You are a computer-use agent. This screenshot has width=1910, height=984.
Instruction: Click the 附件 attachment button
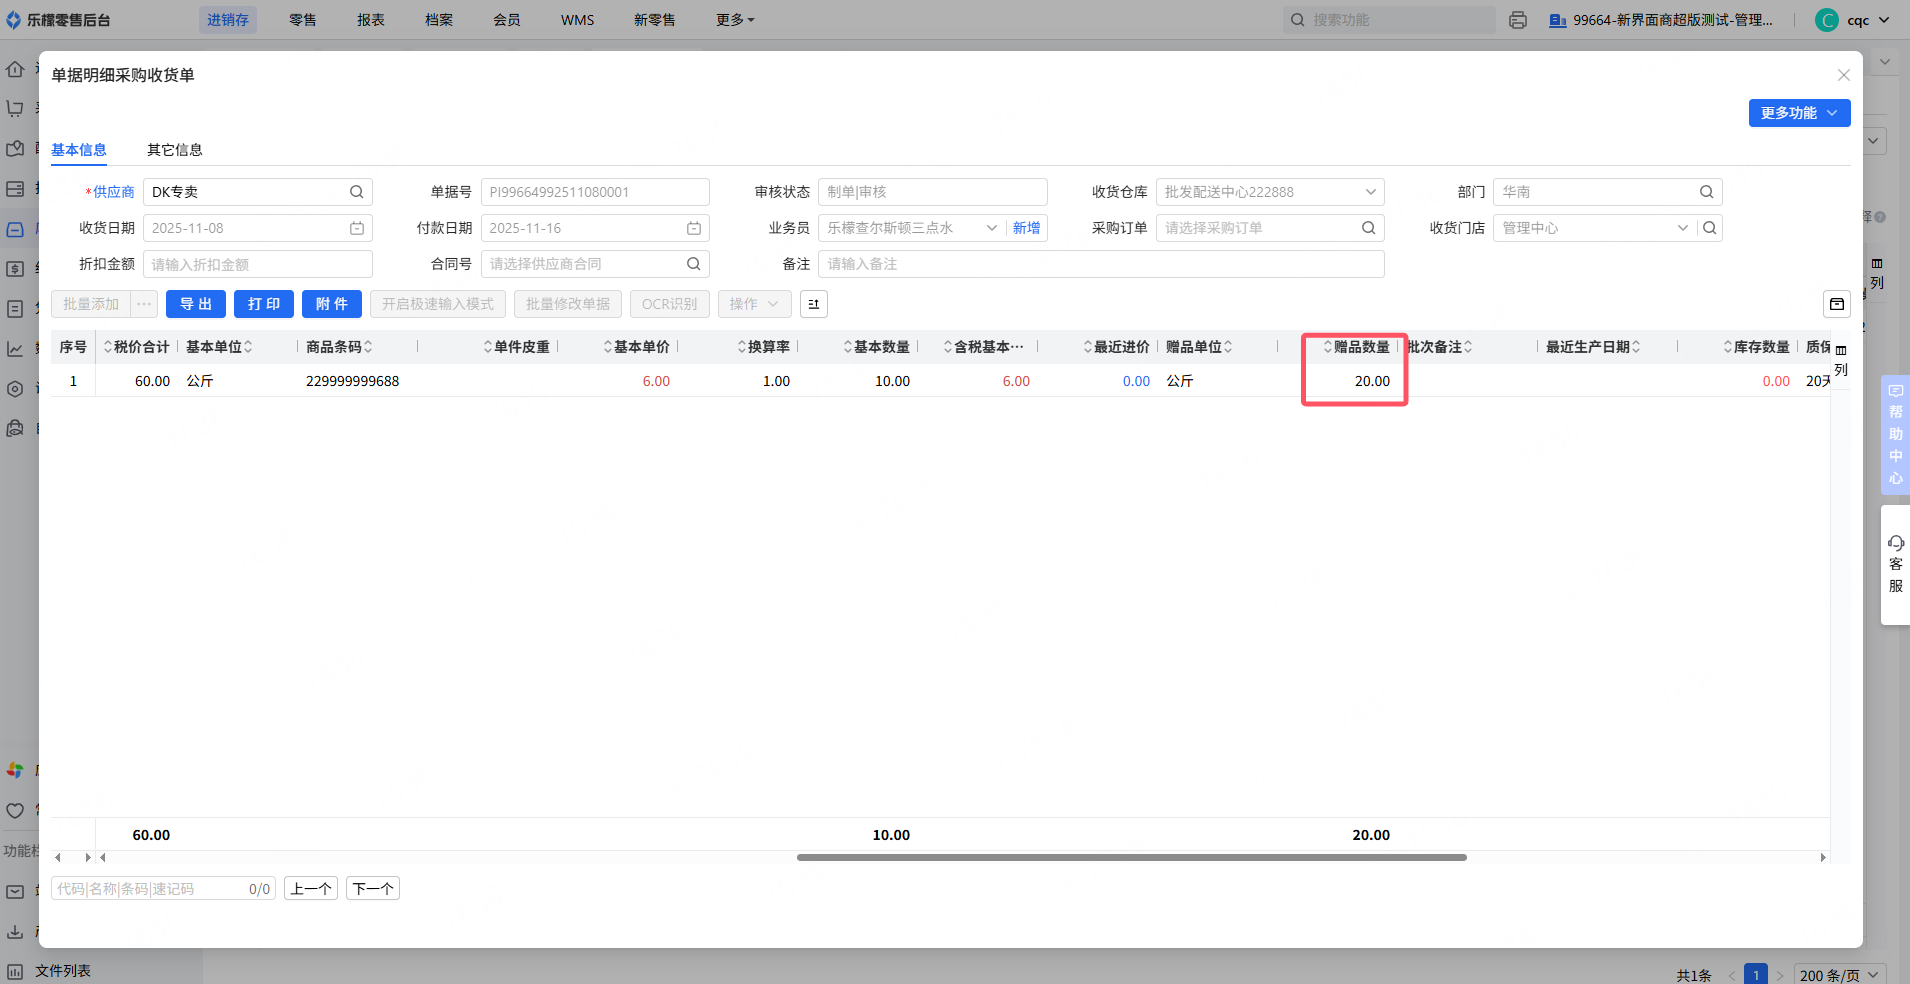pyautogui.click(x=332, y=304)
